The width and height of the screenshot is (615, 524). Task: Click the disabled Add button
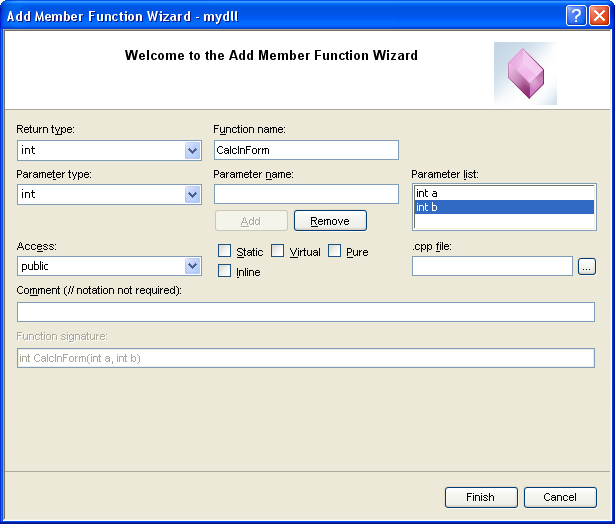[x=251, y=221]
